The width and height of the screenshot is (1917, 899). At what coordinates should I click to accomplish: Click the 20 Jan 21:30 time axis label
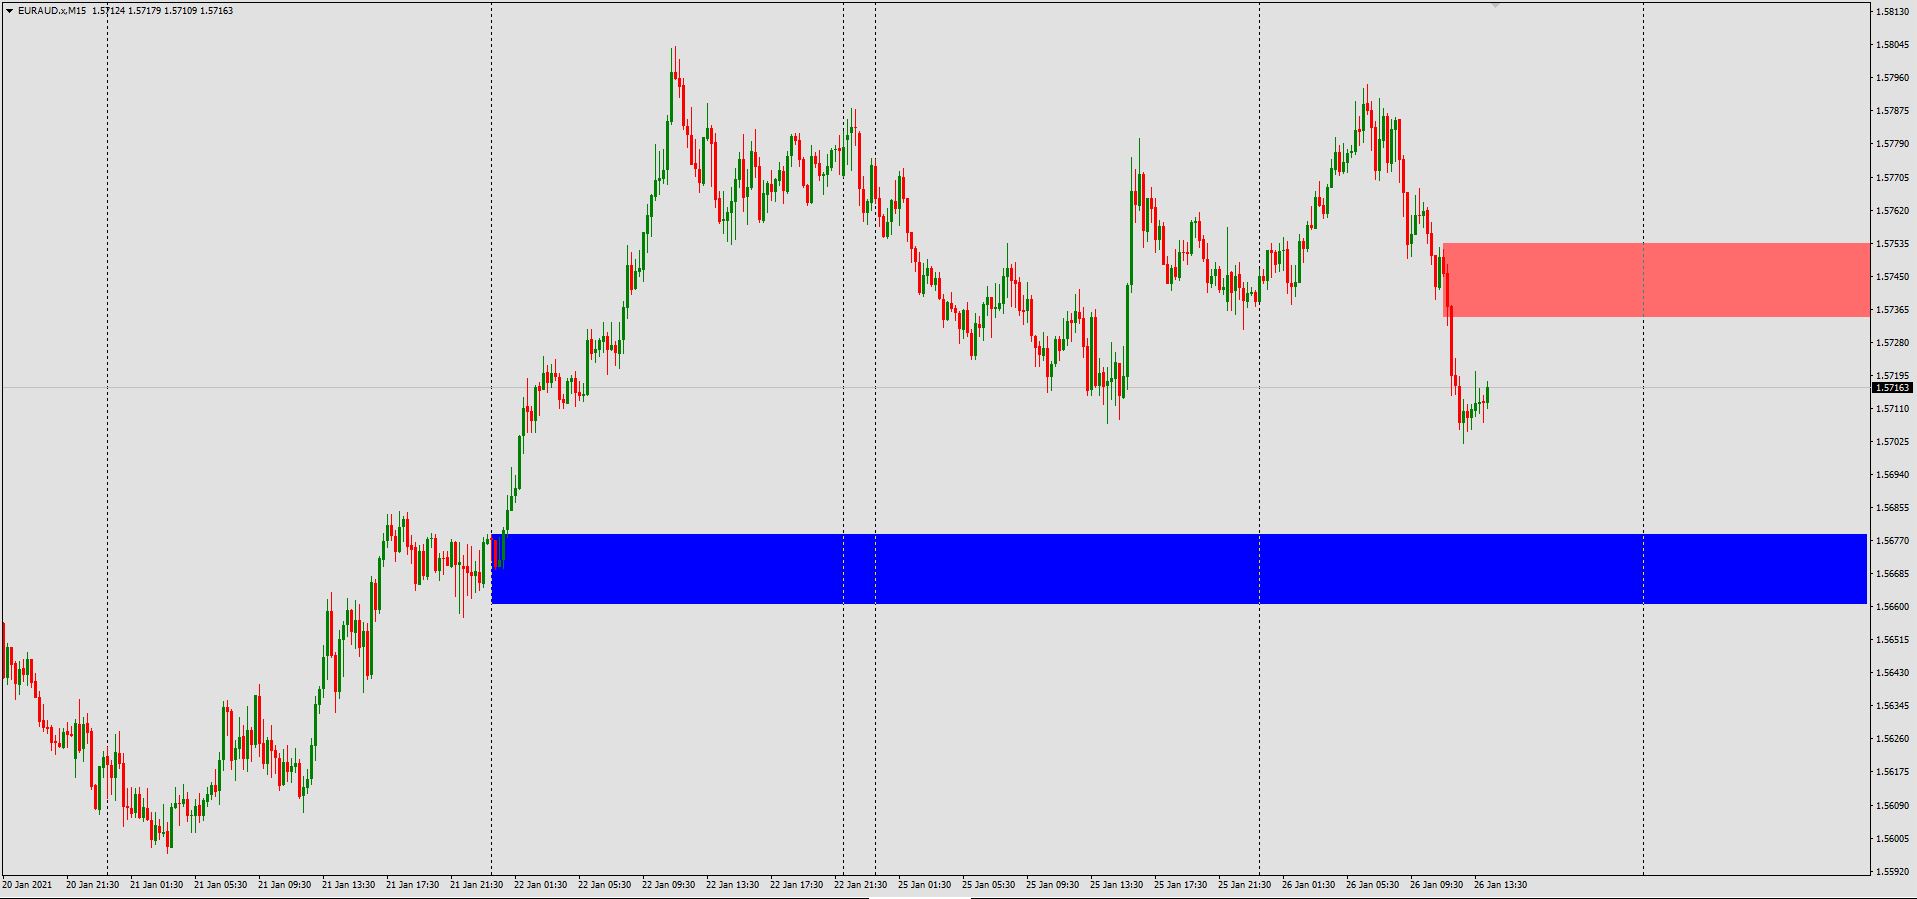click(x=93, y=885)
